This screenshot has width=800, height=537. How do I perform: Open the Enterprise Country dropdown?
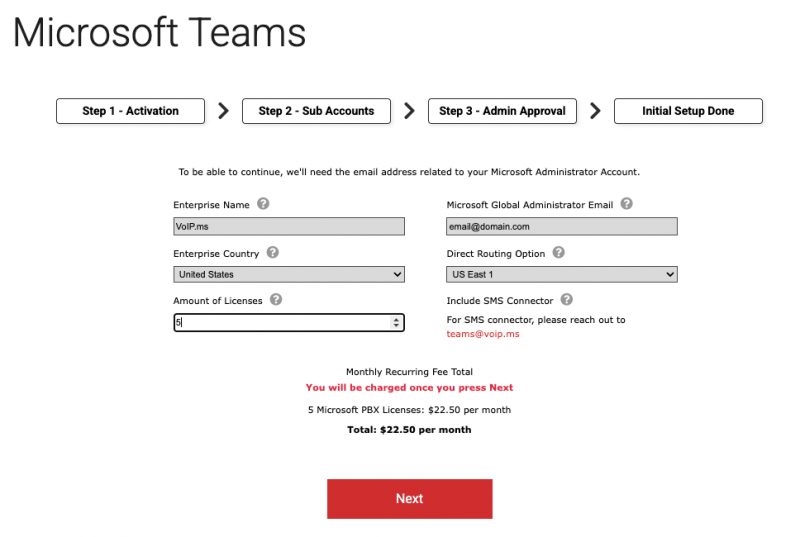point(289,274)
